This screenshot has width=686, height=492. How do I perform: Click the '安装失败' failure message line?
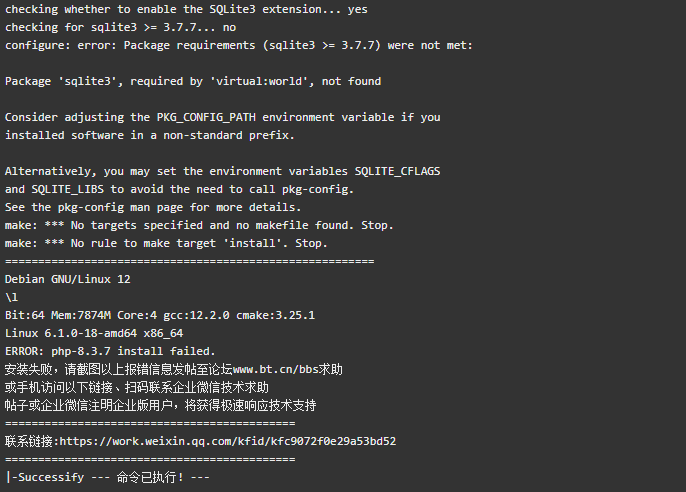point(174,370)
